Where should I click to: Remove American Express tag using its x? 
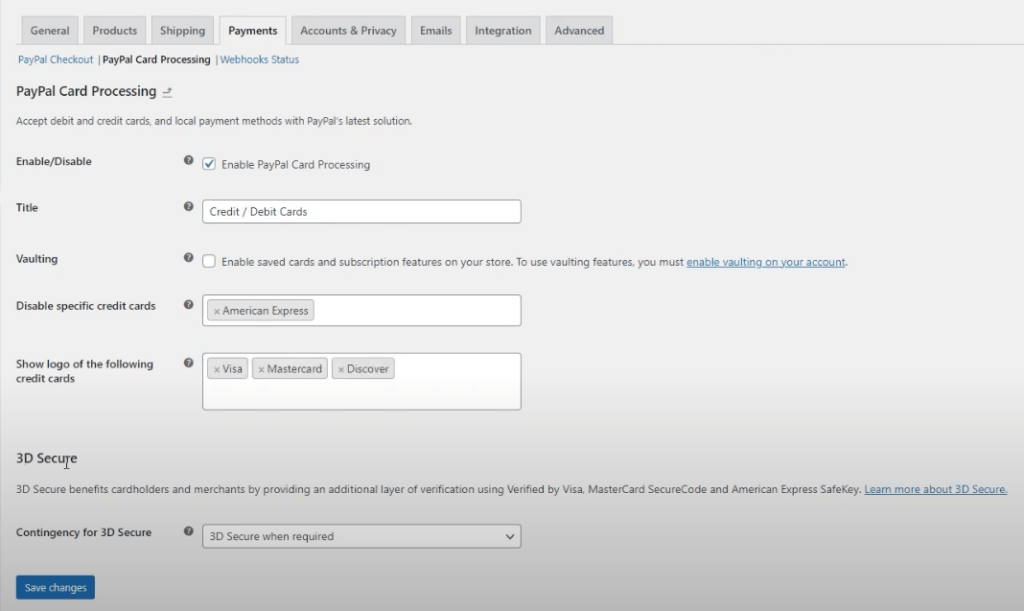coord(217,311)
